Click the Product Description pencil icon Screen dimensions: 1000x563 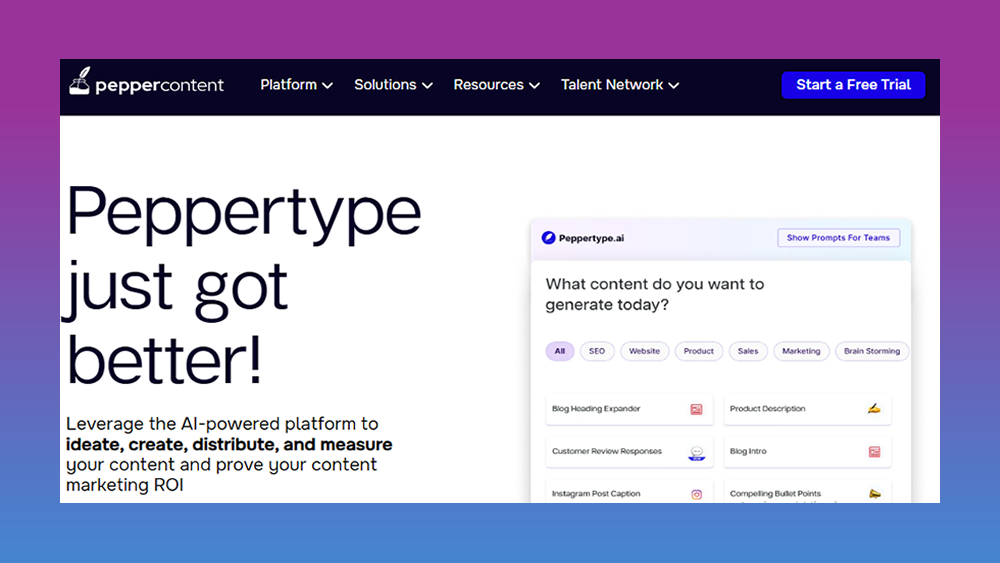(x=874, y=409)
